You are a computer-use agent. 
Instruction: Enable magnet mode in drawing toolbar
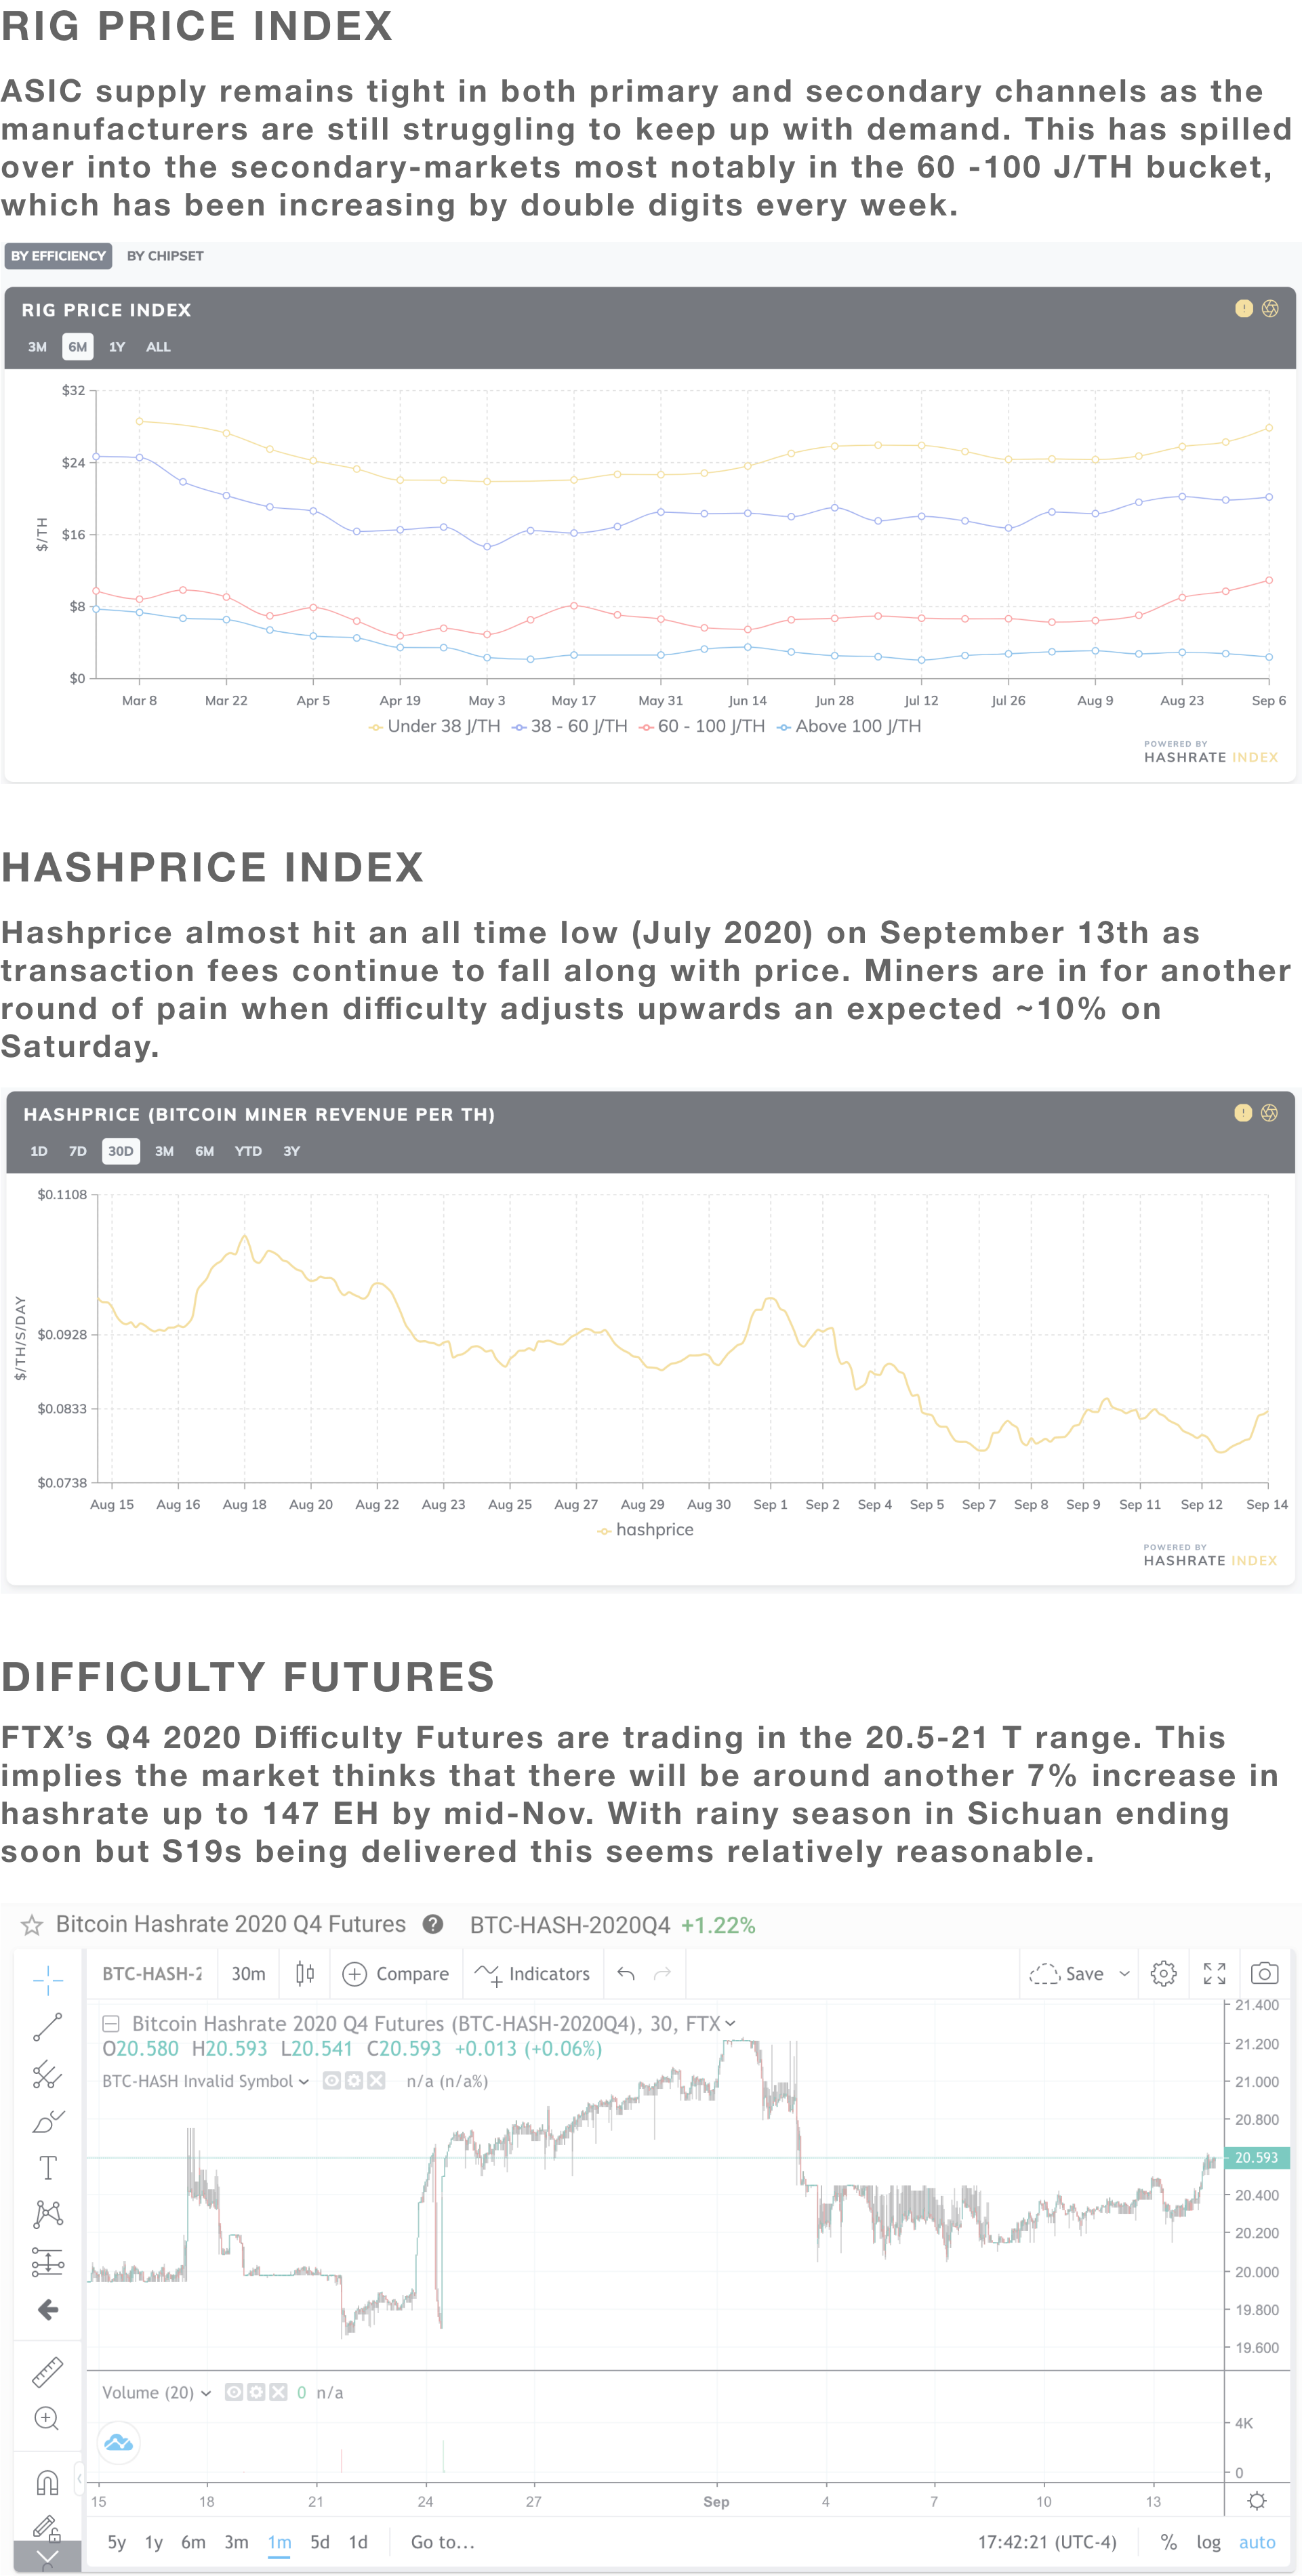(x=47, y=2482)
